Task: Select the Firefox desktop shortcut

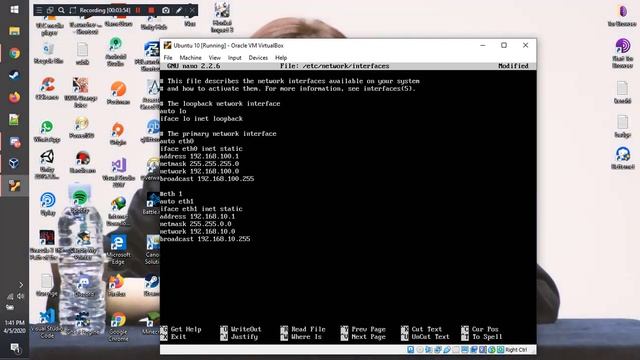Action: (116, 285)
